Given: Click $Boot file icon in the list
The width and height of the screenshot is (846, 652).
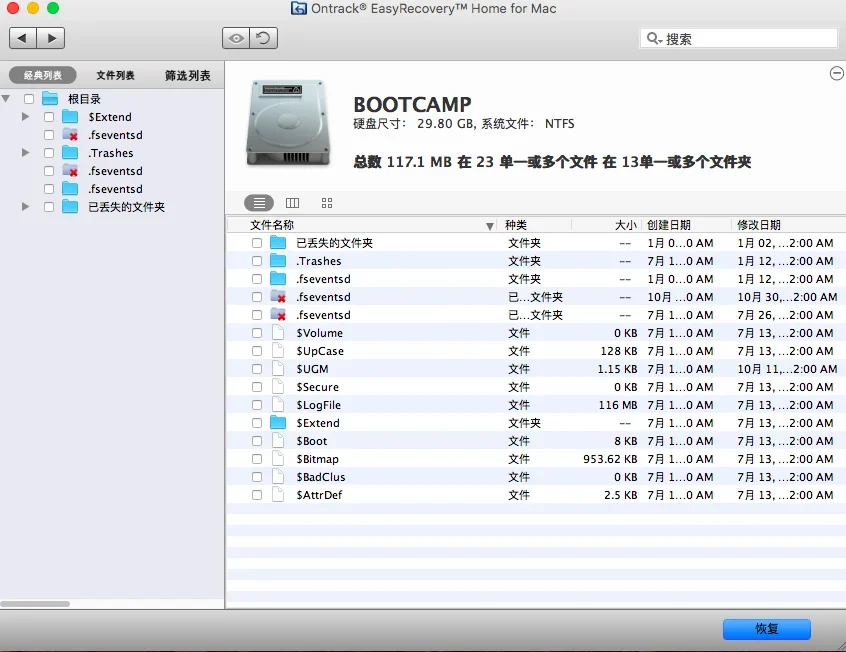Looking at the screenshot, I should pyautogui.click(x=278, y=441).
